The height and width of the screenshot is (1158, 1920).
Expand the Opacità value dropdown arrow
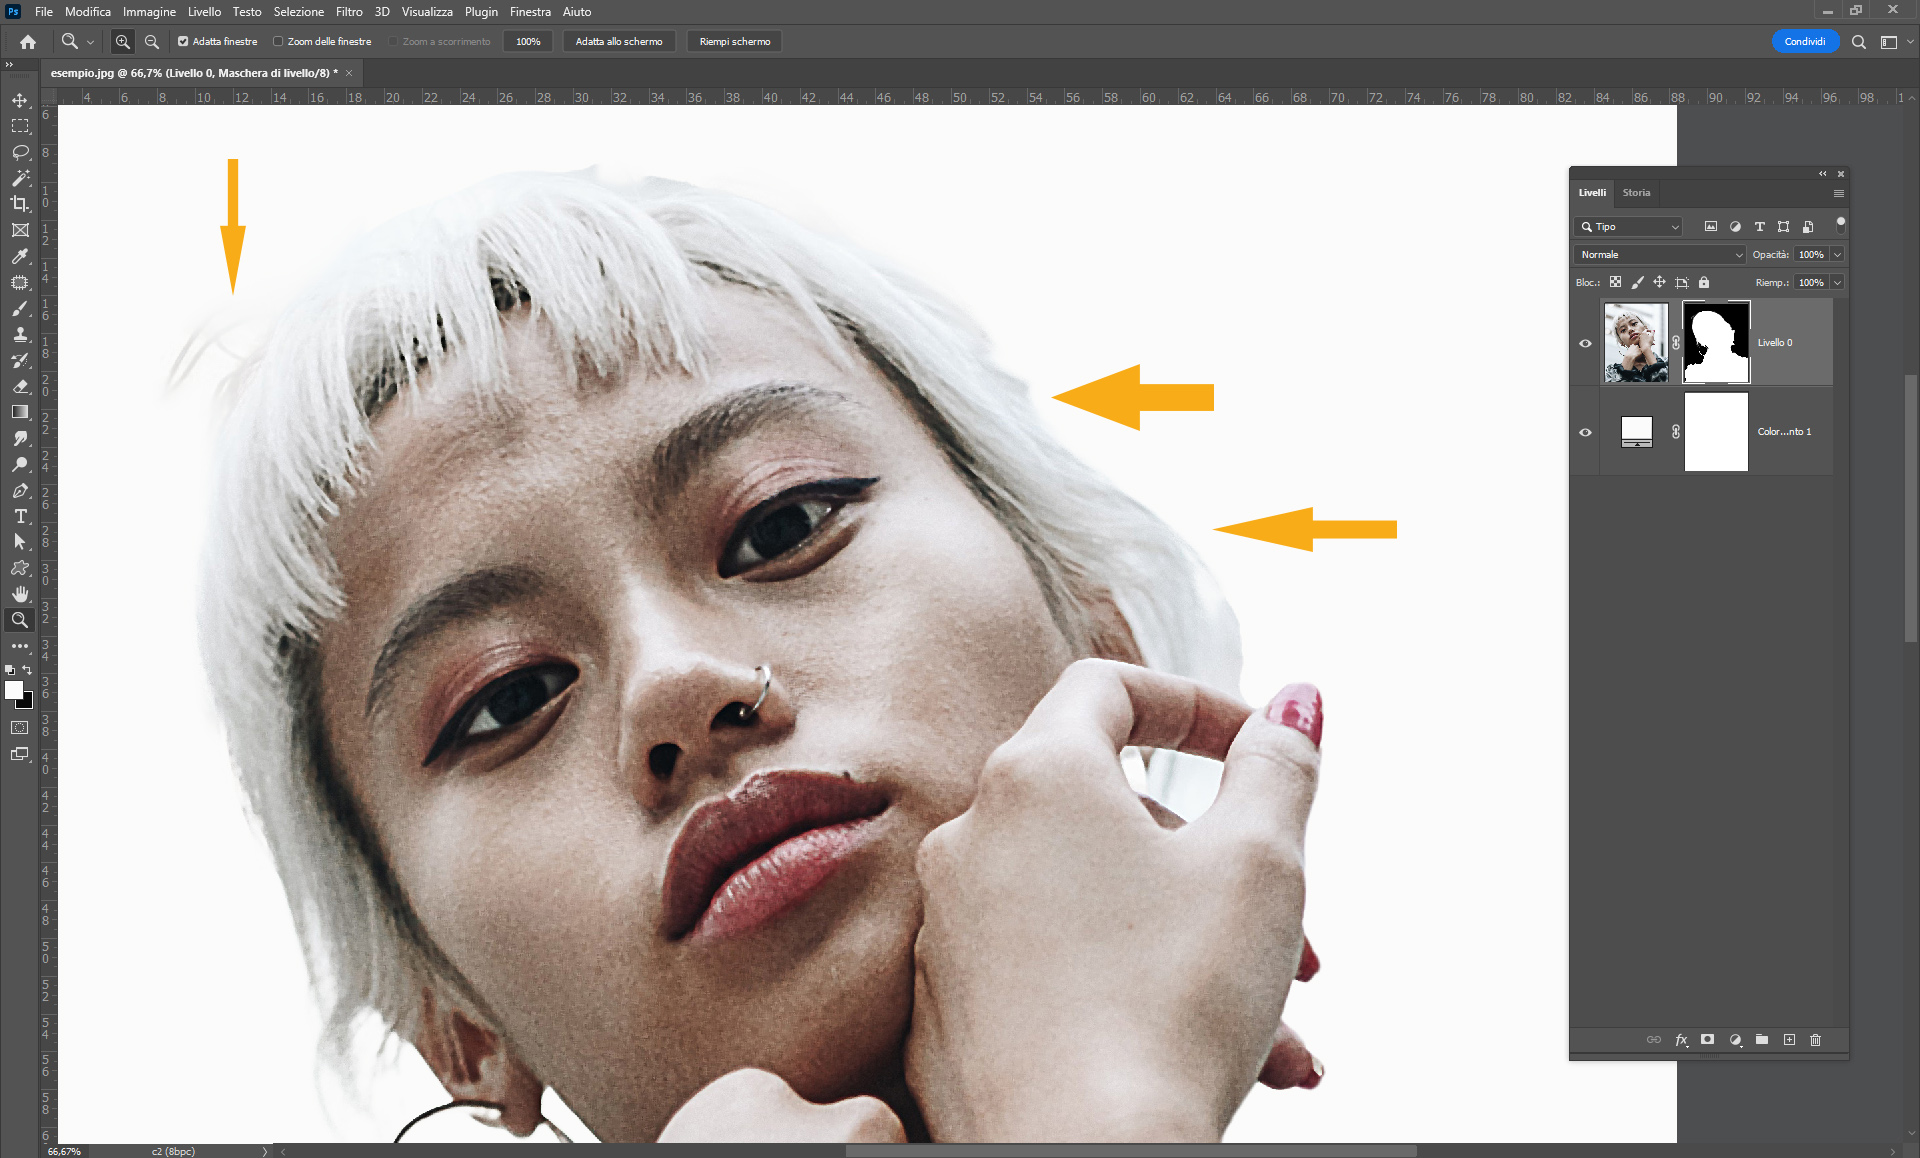point(1837,255)
